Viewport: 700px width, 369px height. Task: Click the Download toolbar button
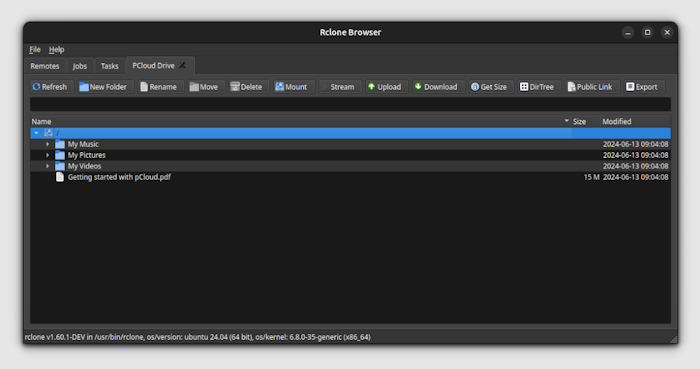pos(436,87)
